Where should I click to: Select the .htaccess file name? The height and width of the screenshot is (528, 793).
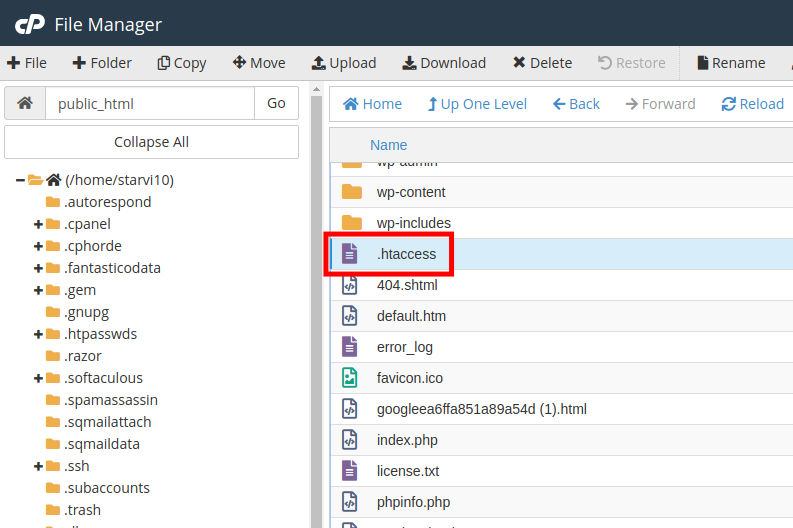(406, 254)
